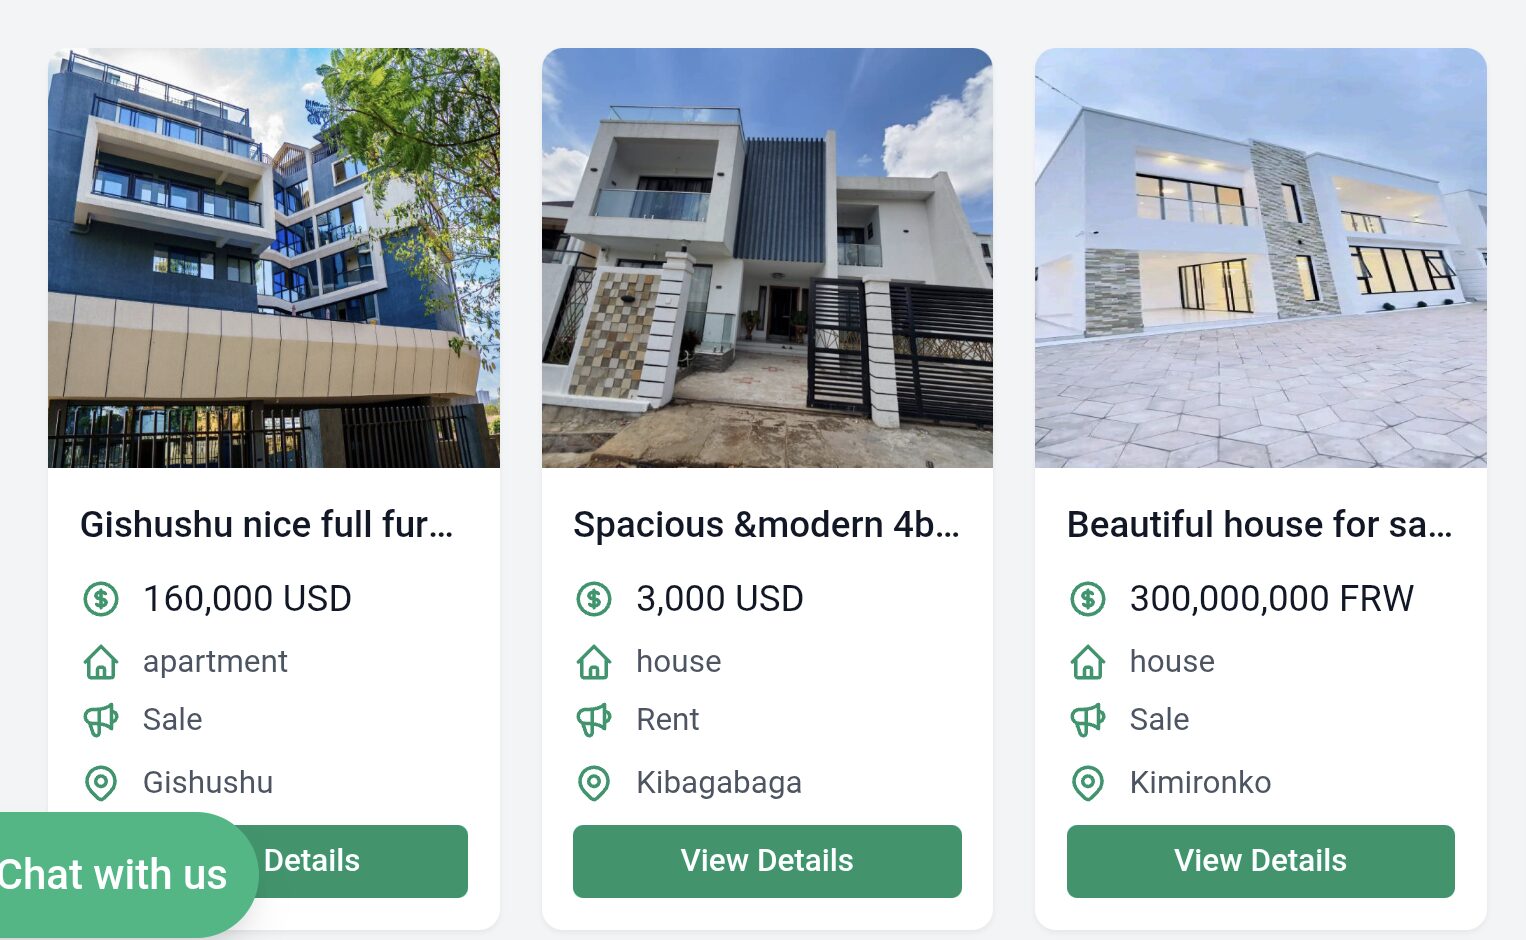Open the "Gishushu nice full fur..." listing title
The height and width of the screenshot is (940, 1526).
point(267,525)
